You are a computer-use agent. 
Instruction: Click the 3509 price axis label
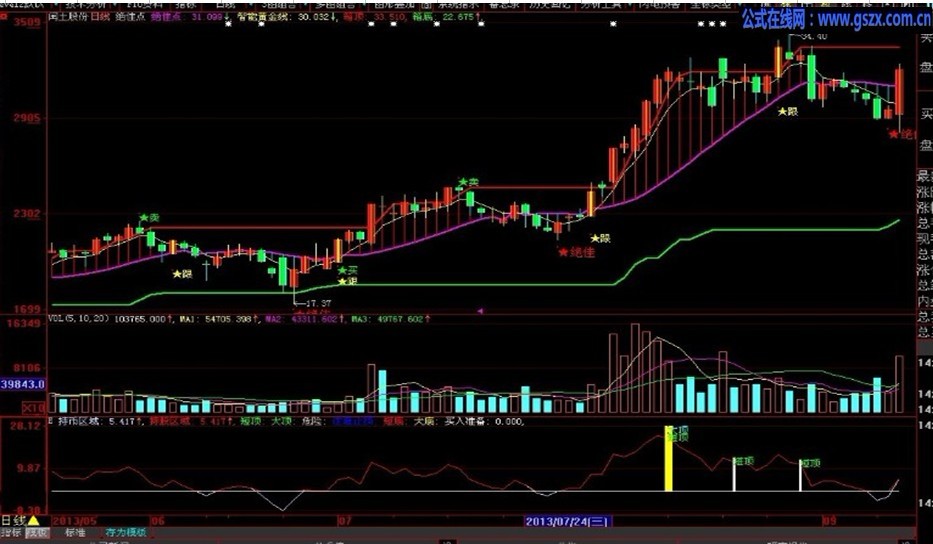pos(27,22)
